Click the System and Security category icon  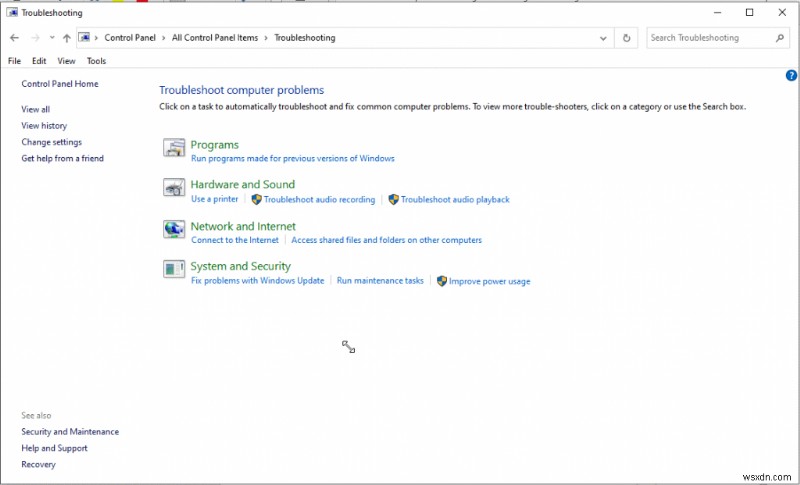tap(174, 269)
